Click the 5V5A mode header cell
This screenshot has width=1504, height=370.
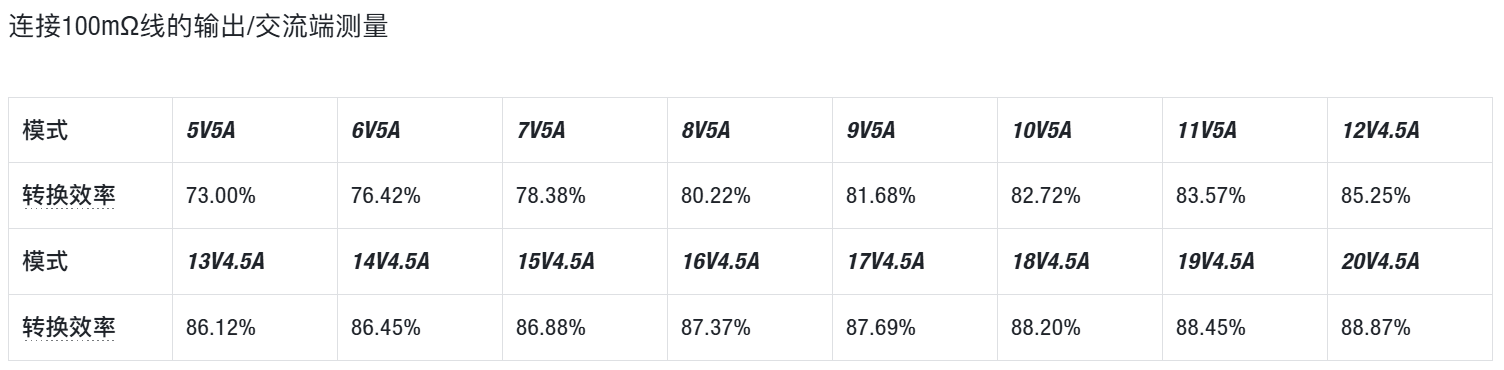pyautogui.click(x=211, y=130)
